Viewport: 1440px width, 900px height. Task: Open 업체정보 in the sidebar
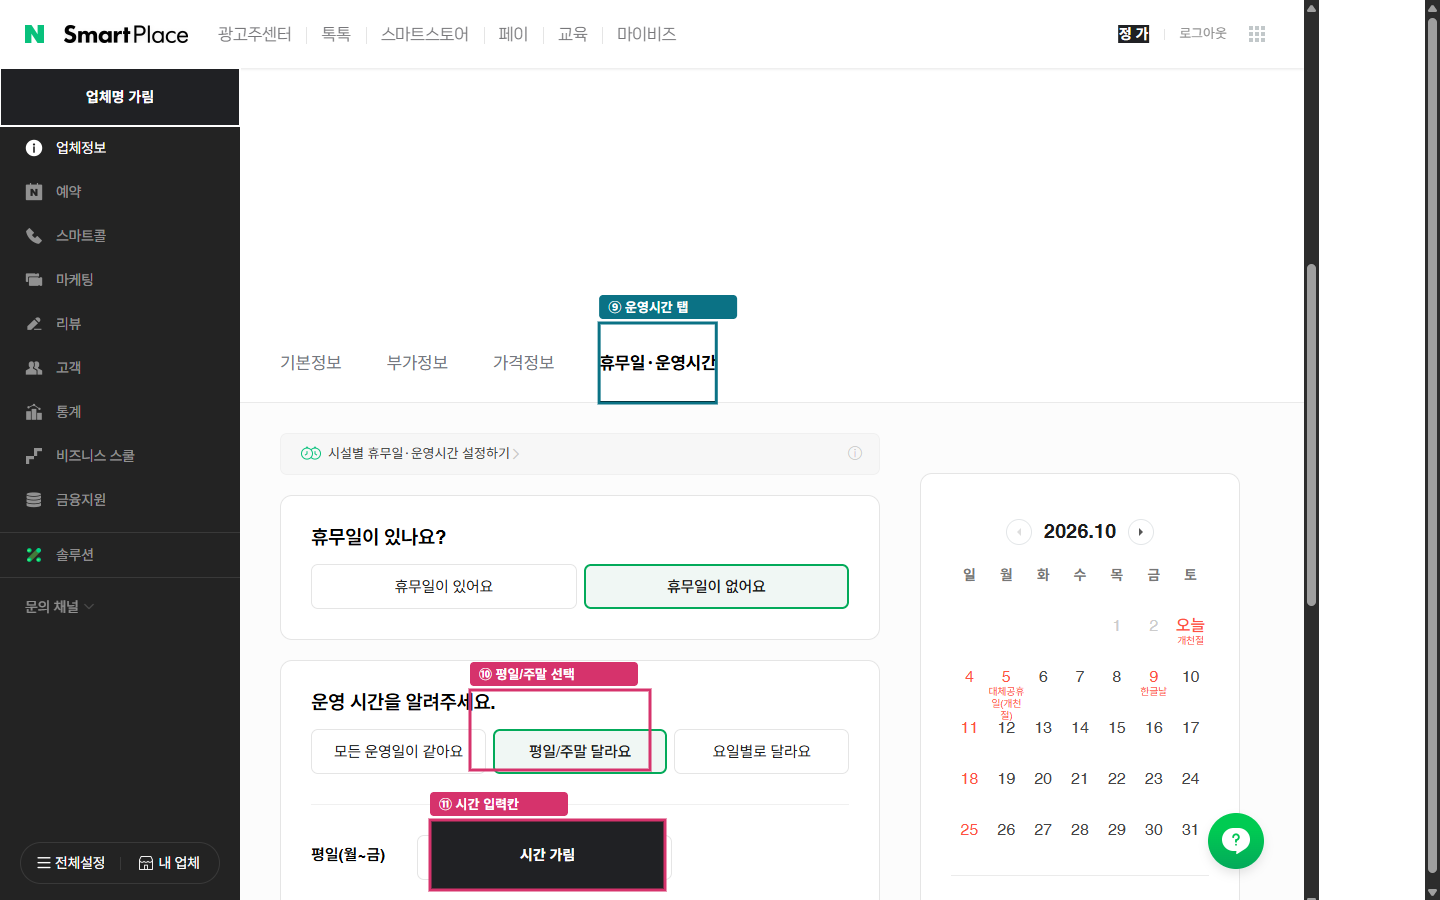(x=81, y=148)
